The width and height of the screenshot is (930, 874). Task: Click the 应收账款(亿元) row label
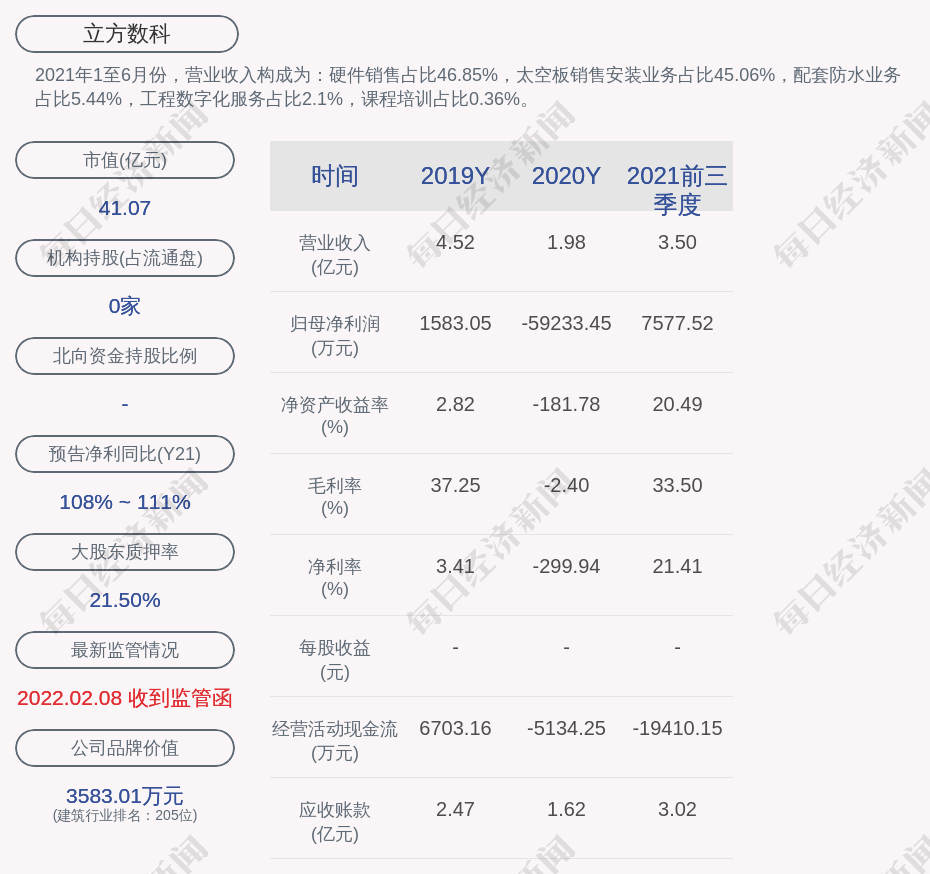pyautogui.click(x=335, y=822)
